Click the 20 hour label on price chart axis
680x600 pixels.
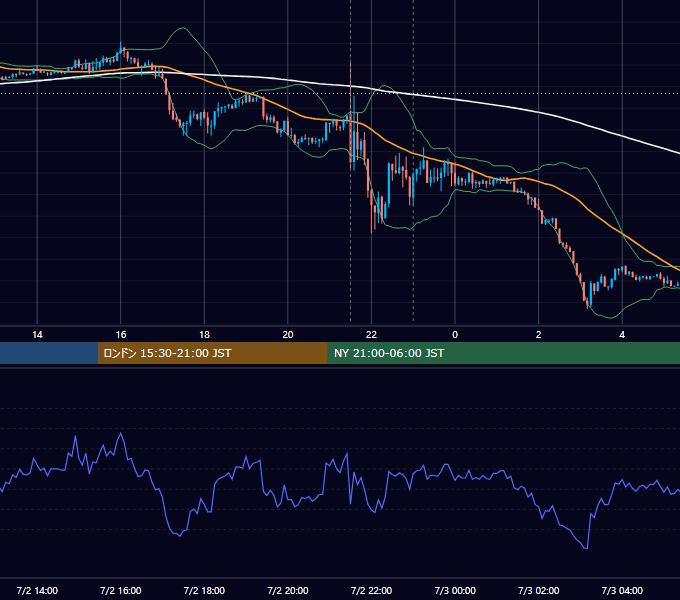point(288,335)
